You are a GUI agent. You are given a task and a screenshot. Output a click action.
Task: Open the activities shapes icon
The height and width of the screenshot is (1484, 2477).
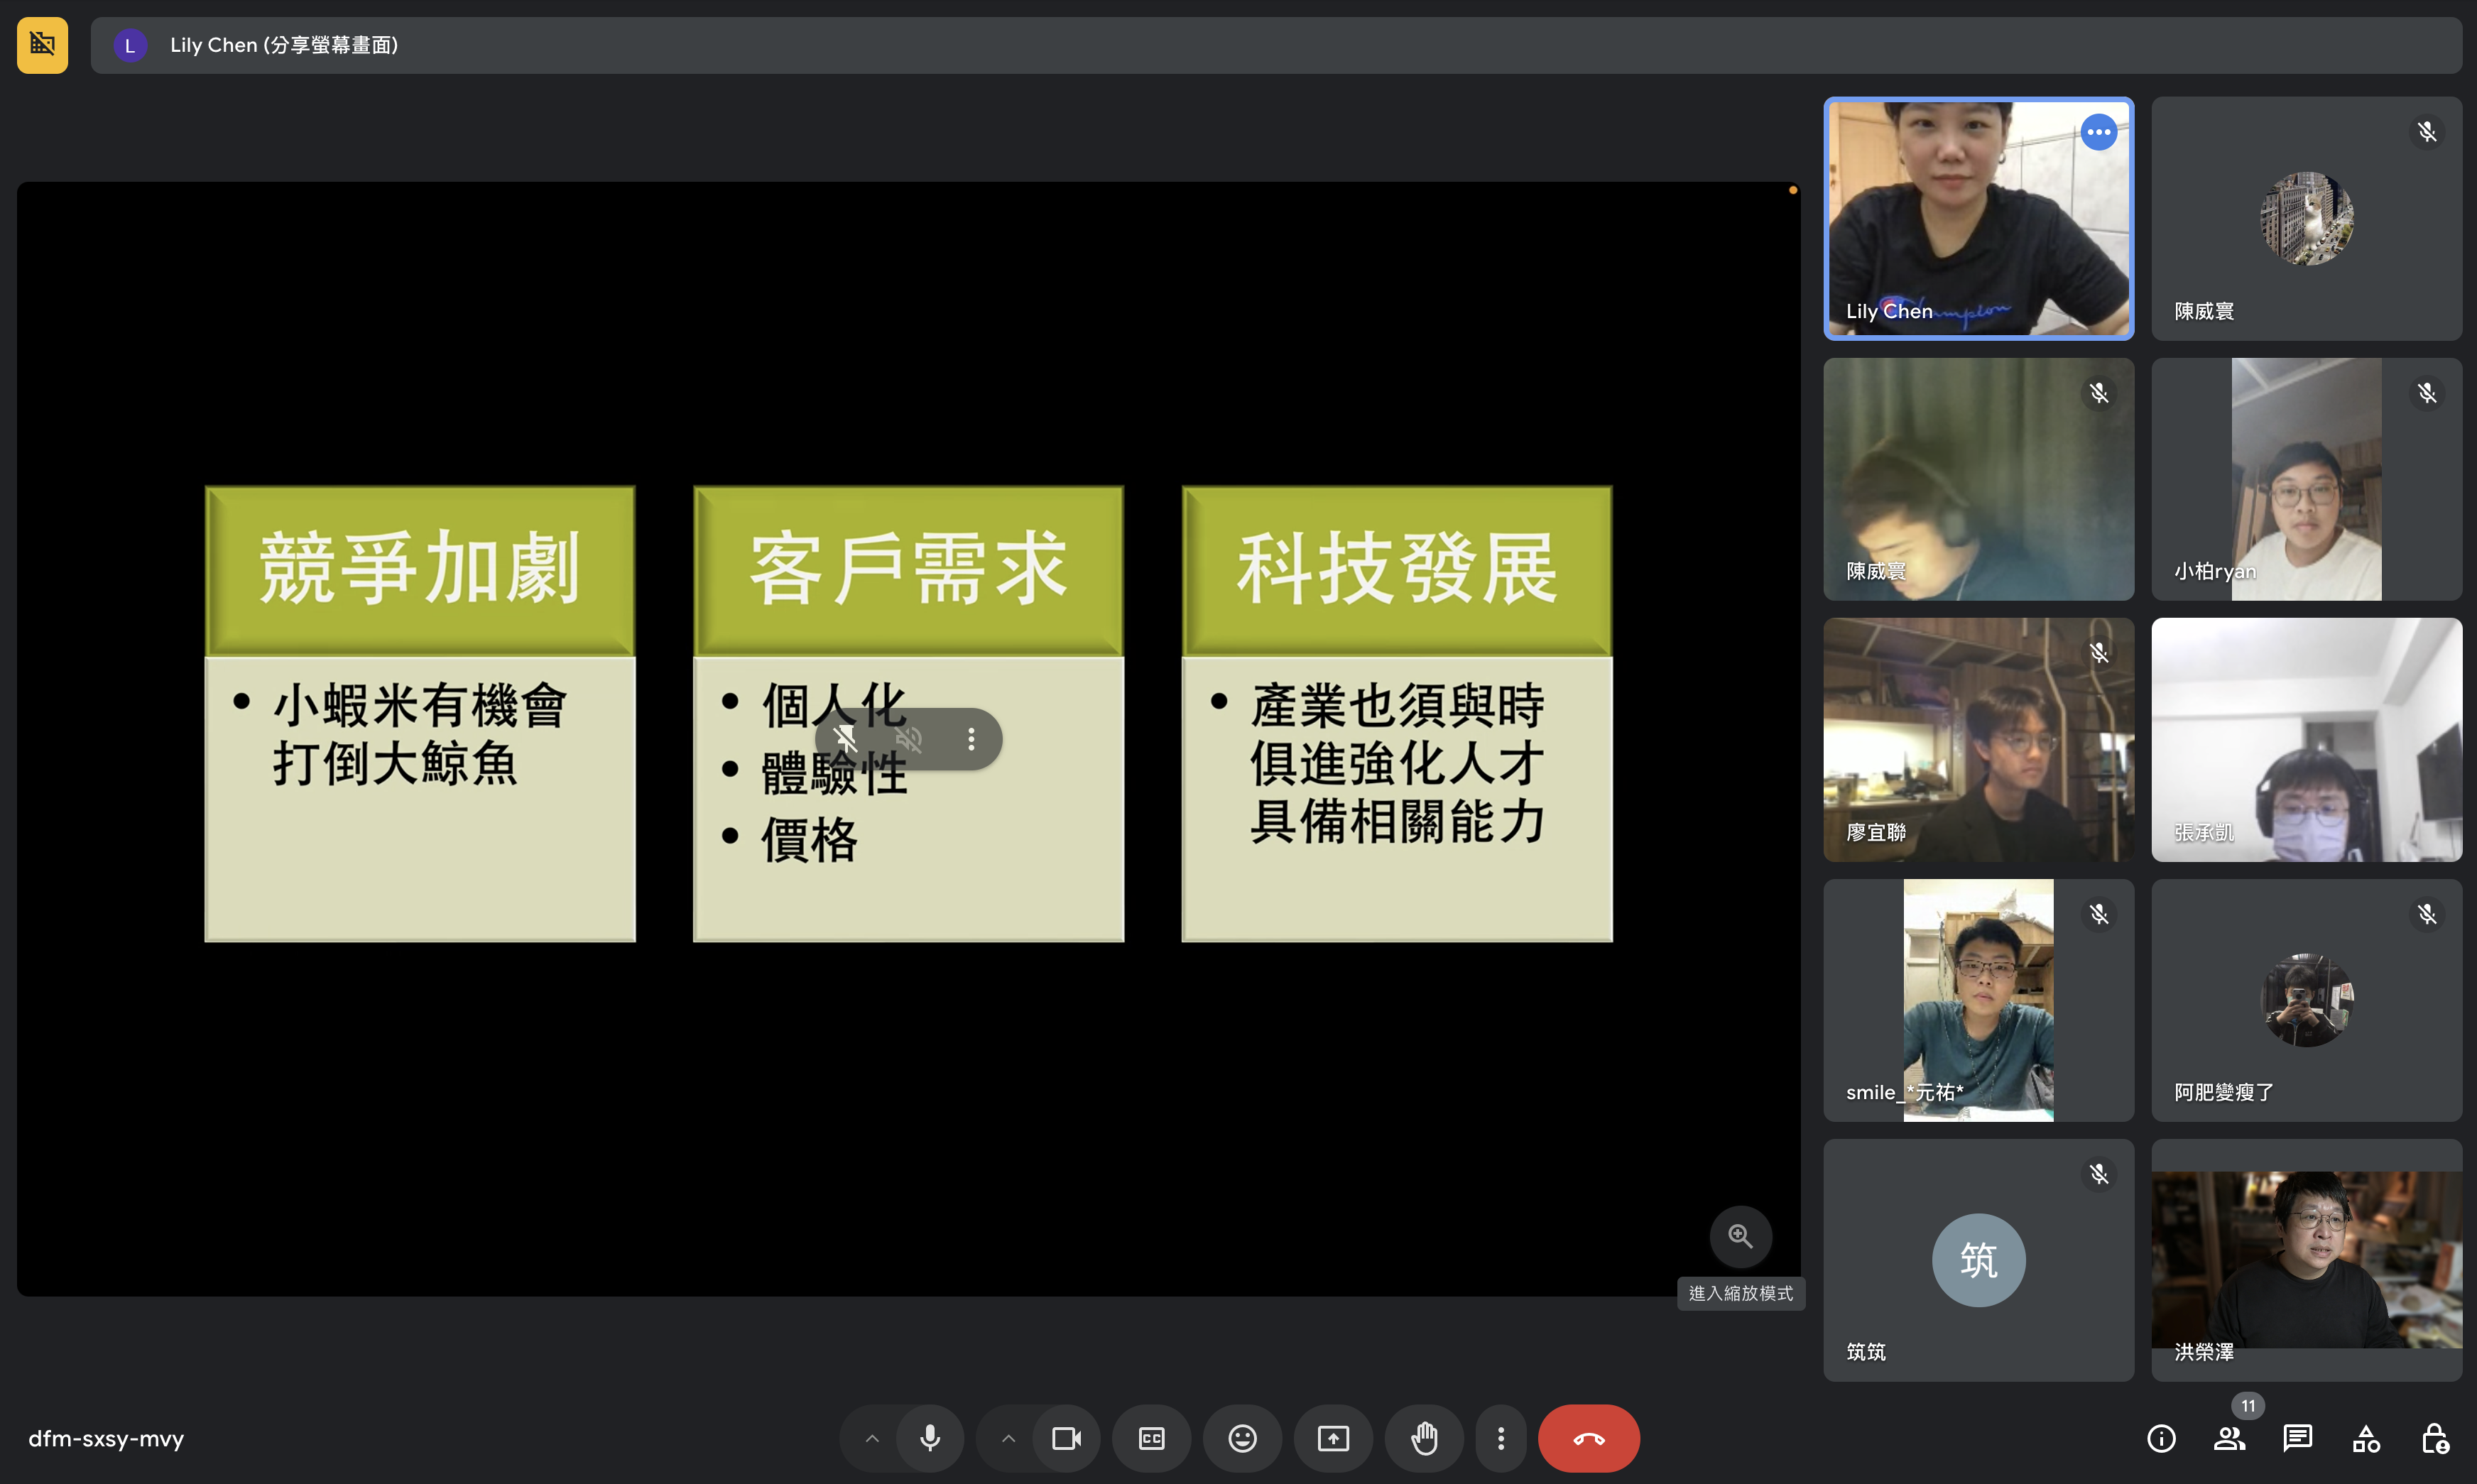point(2366,1438)
